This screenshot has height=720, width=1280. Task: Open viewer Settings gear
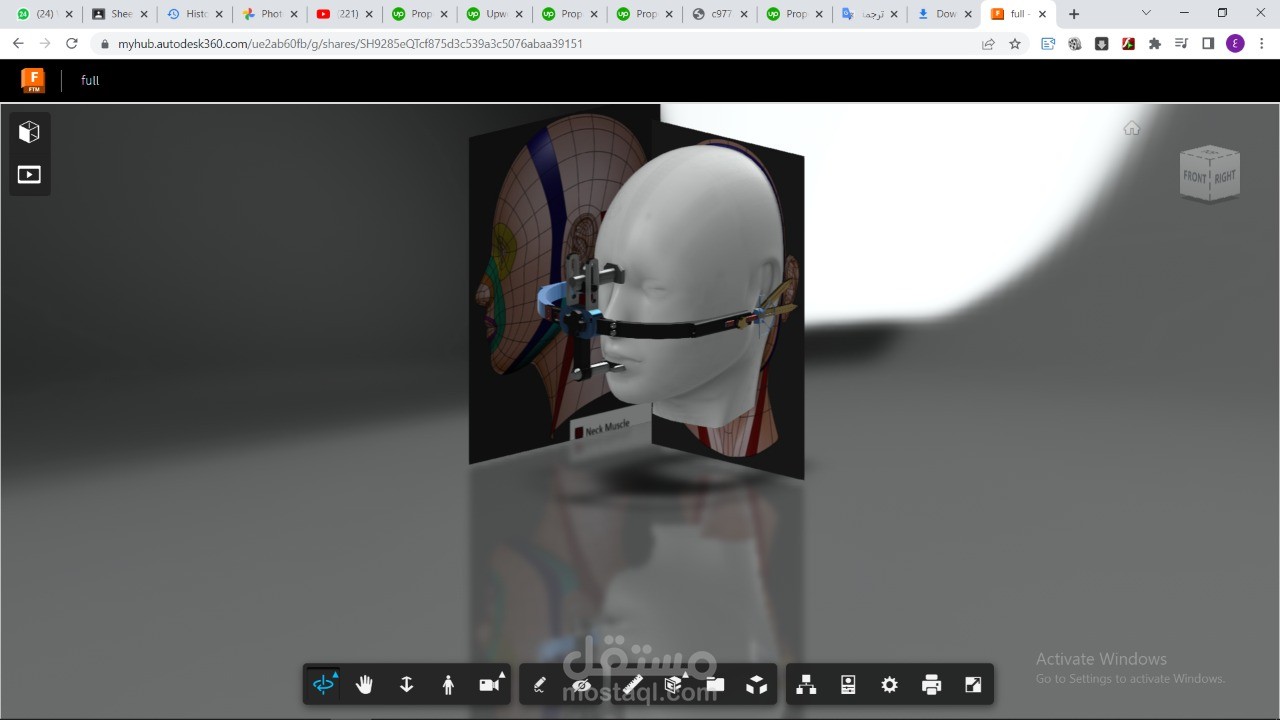coord(889,685)
